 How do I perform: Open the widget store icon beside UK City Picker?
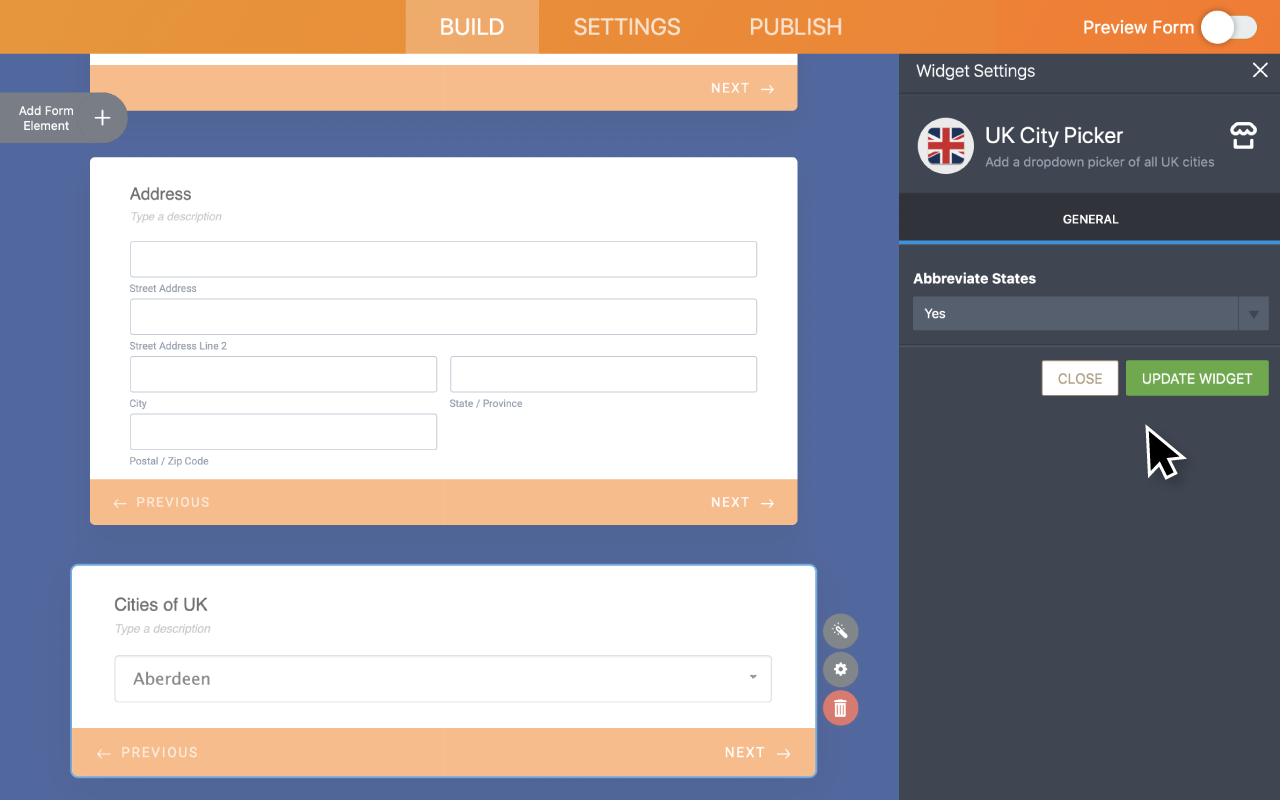point(1242,135)
